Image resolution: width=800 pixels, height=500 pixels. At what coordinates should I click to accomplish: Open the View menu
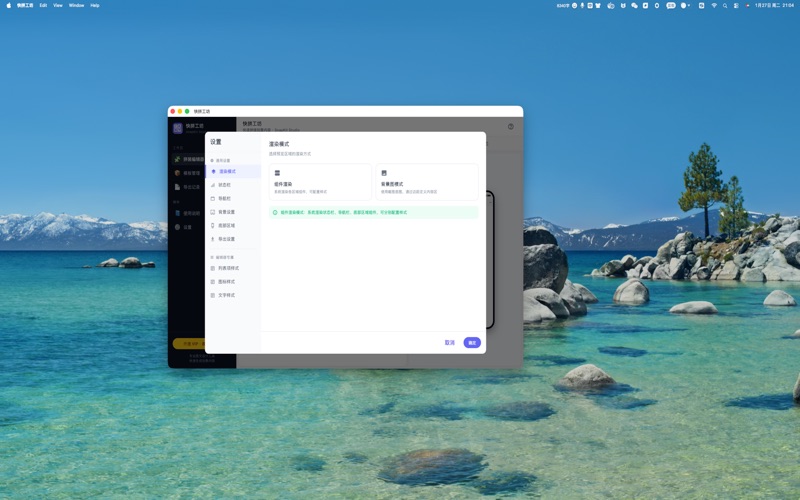58,5
